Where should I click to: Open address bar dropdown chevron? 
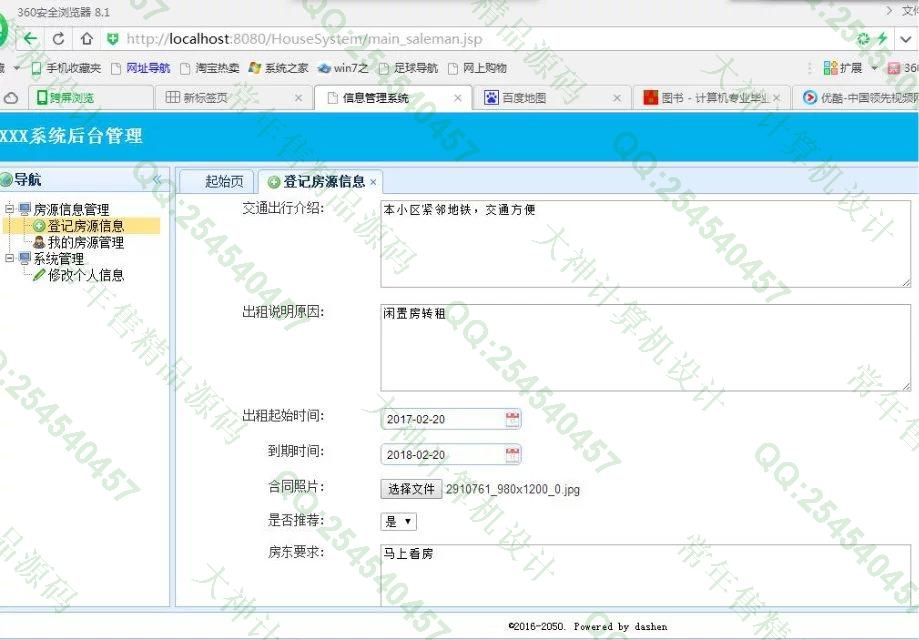click(906, 39)
